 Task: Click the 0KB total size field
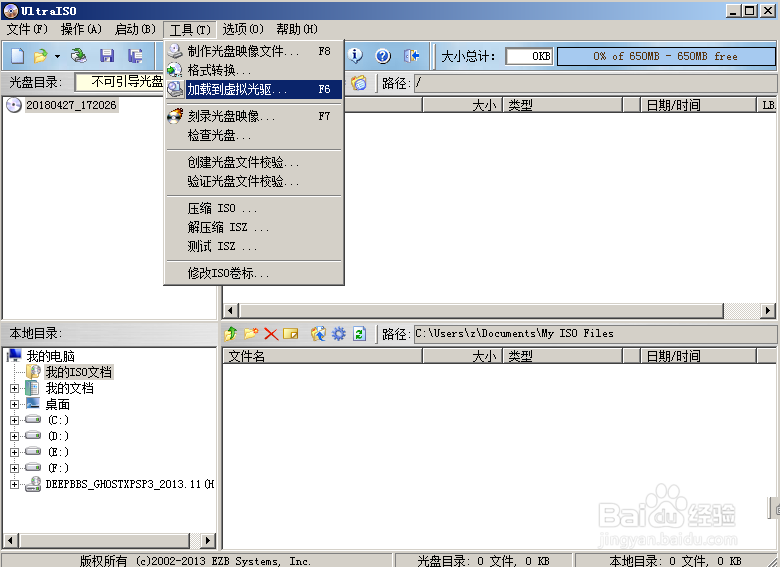(529, 56)
